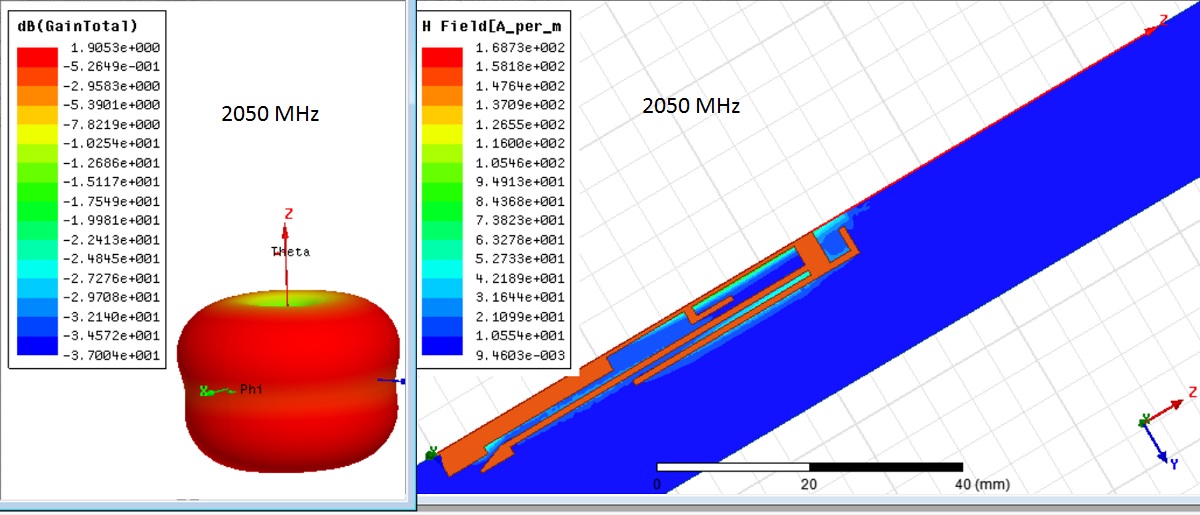
Task: Click the 1.1600e+002 H field legend value
Action: tap(521, 144)
